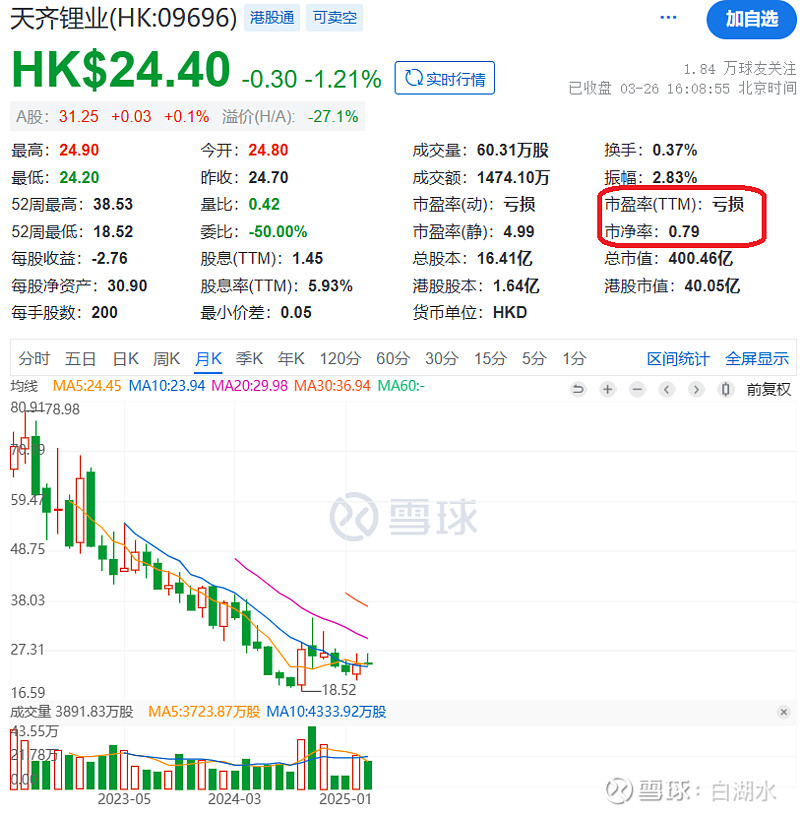Click the 换手 0.37% value
The height and width of the screenshot is (816, 800).
pos(674,150)
